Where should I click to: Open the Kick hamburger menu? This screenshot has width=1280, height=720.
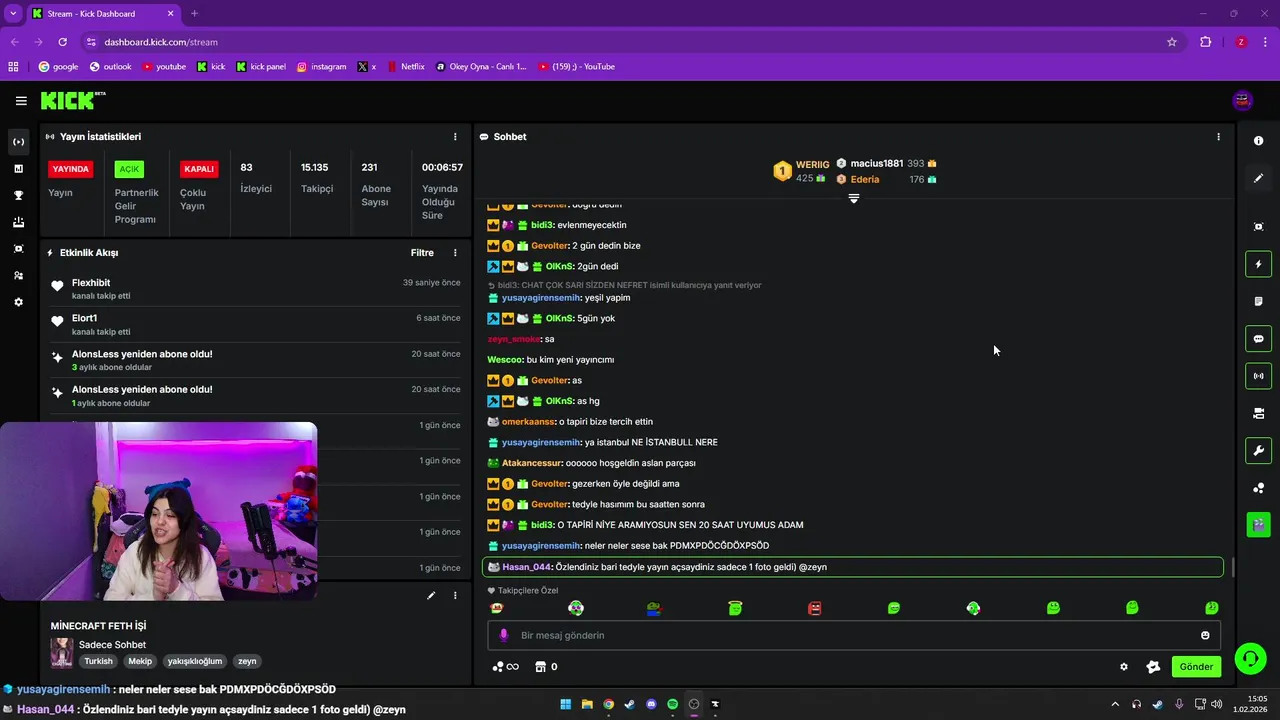[x=21, y=100]
